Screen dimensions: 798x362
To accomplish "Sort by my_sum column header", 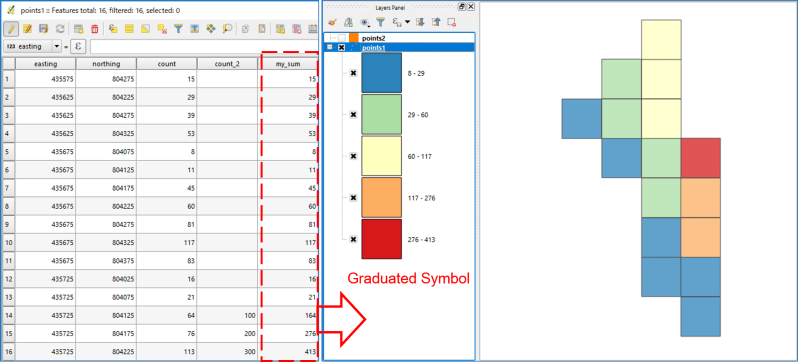I will point(288,64).
